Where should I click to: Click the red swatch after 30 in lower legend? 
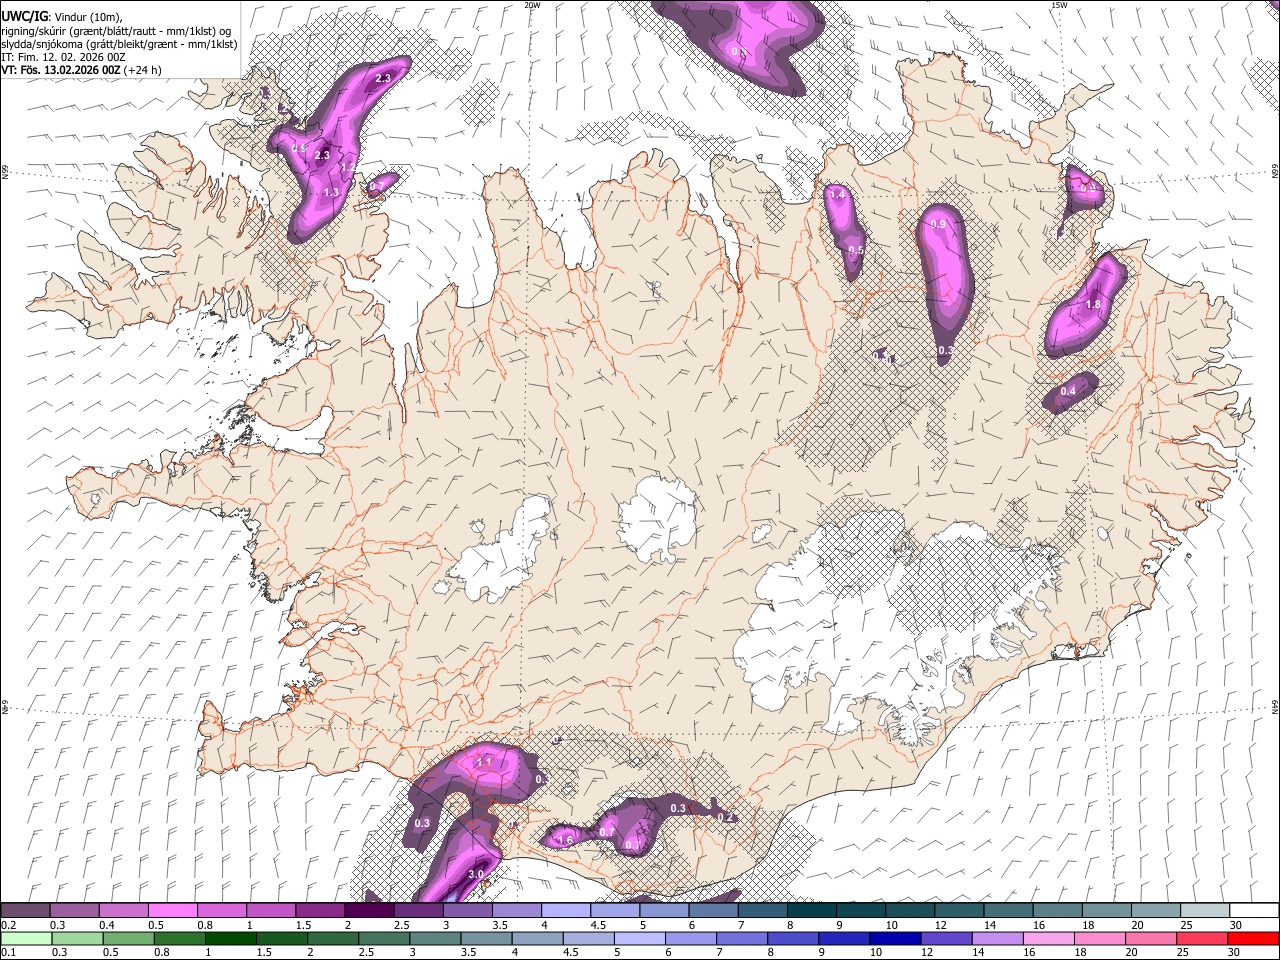[x=1253, y=939]
